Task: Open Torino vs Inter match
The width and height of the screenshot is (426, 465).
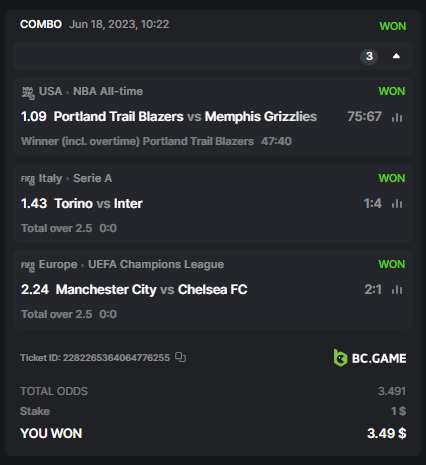Action: pos(98,203)
